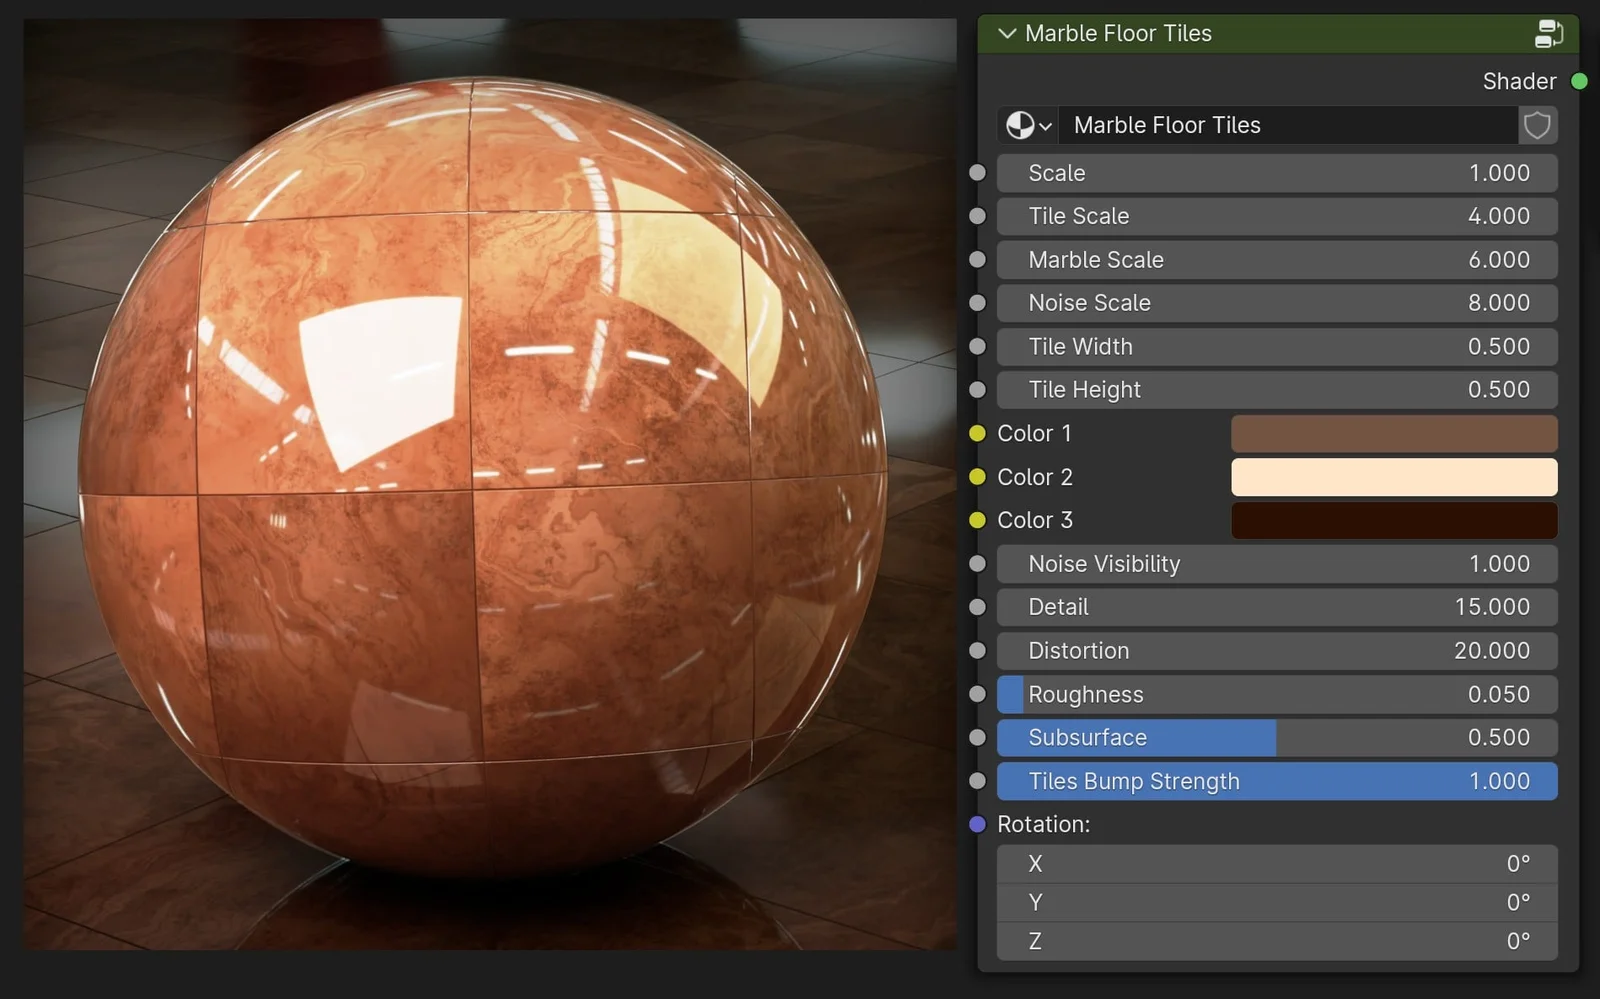Toggle the fake user shield icon
Screen dimensions: 1600x999
pos(1537,125)
